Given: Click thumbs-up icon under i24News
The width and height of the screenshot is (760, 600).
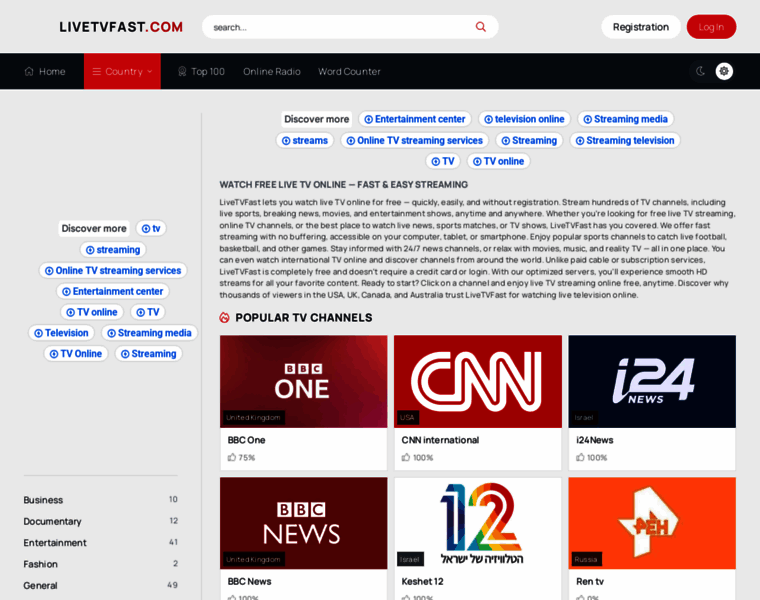Looking at the screenshot, I should [x=581, y=458].
